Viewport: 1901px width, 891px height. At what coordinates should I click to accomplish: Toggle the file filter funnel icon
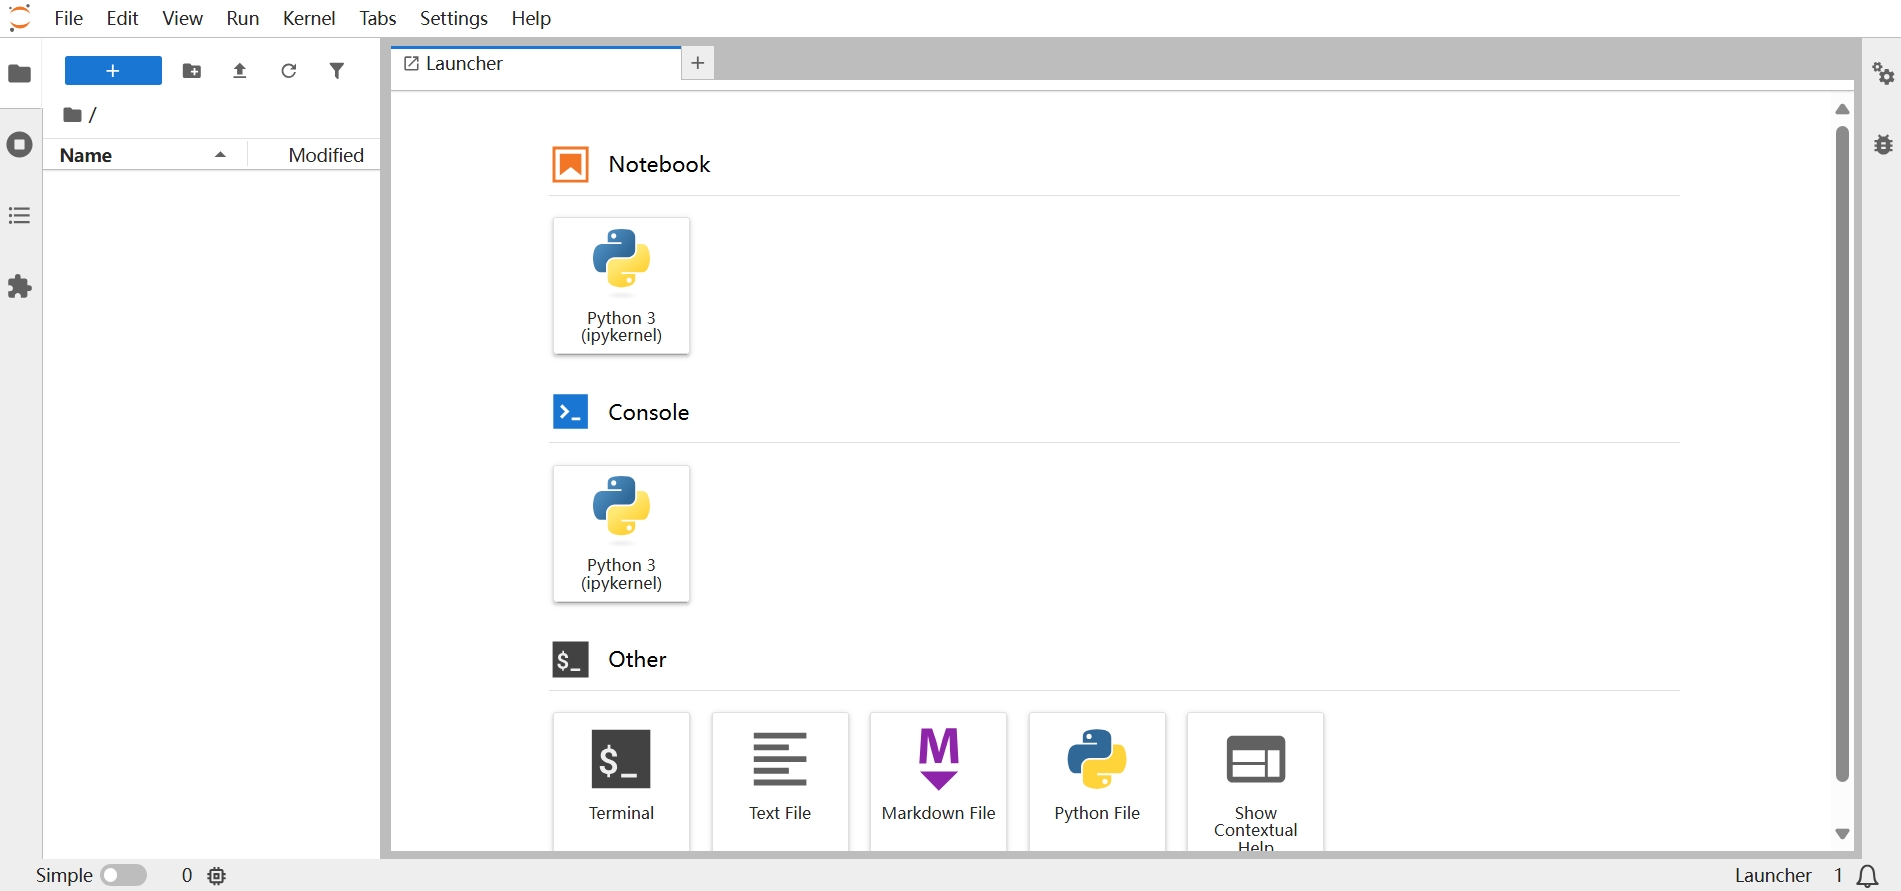[337, 71]
